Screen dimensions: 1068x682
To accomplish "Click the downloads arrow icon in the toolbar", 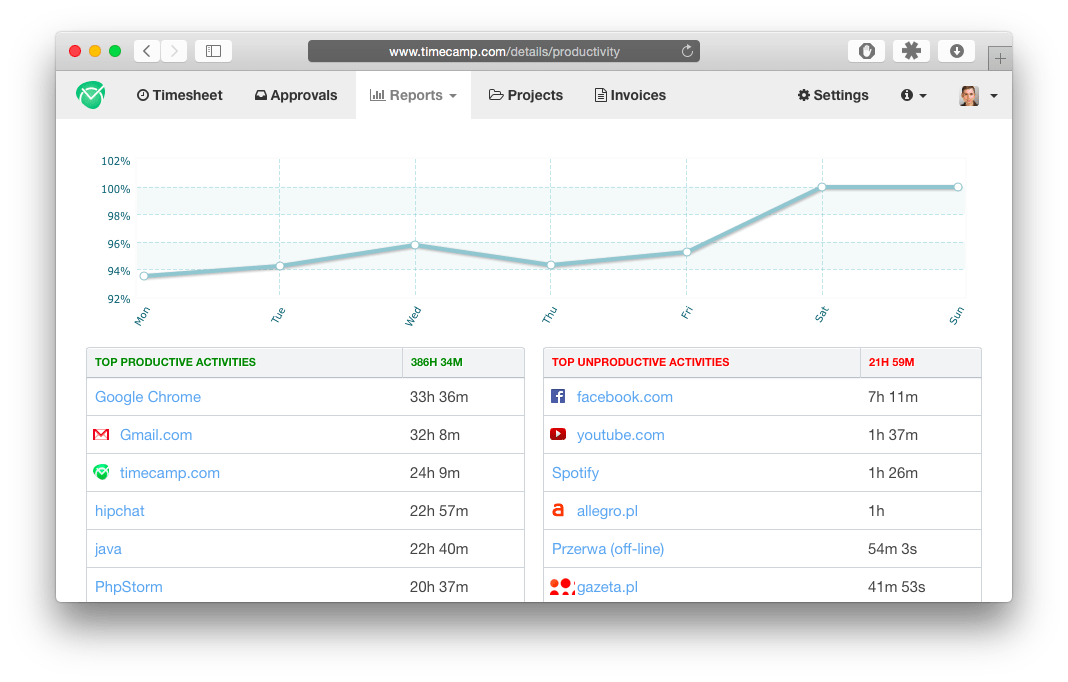I will click(957, 50).
